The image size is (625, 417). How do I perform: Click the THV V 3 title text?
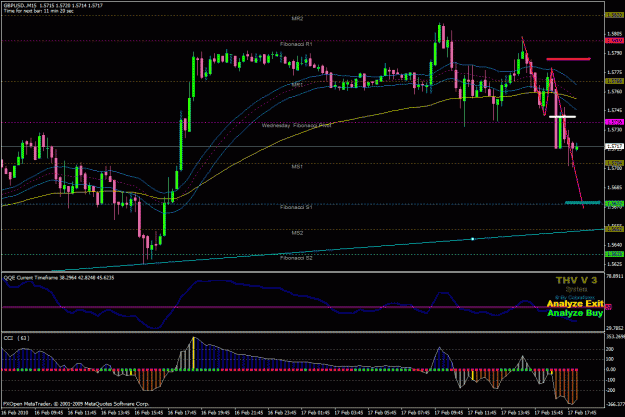[576, 281]
